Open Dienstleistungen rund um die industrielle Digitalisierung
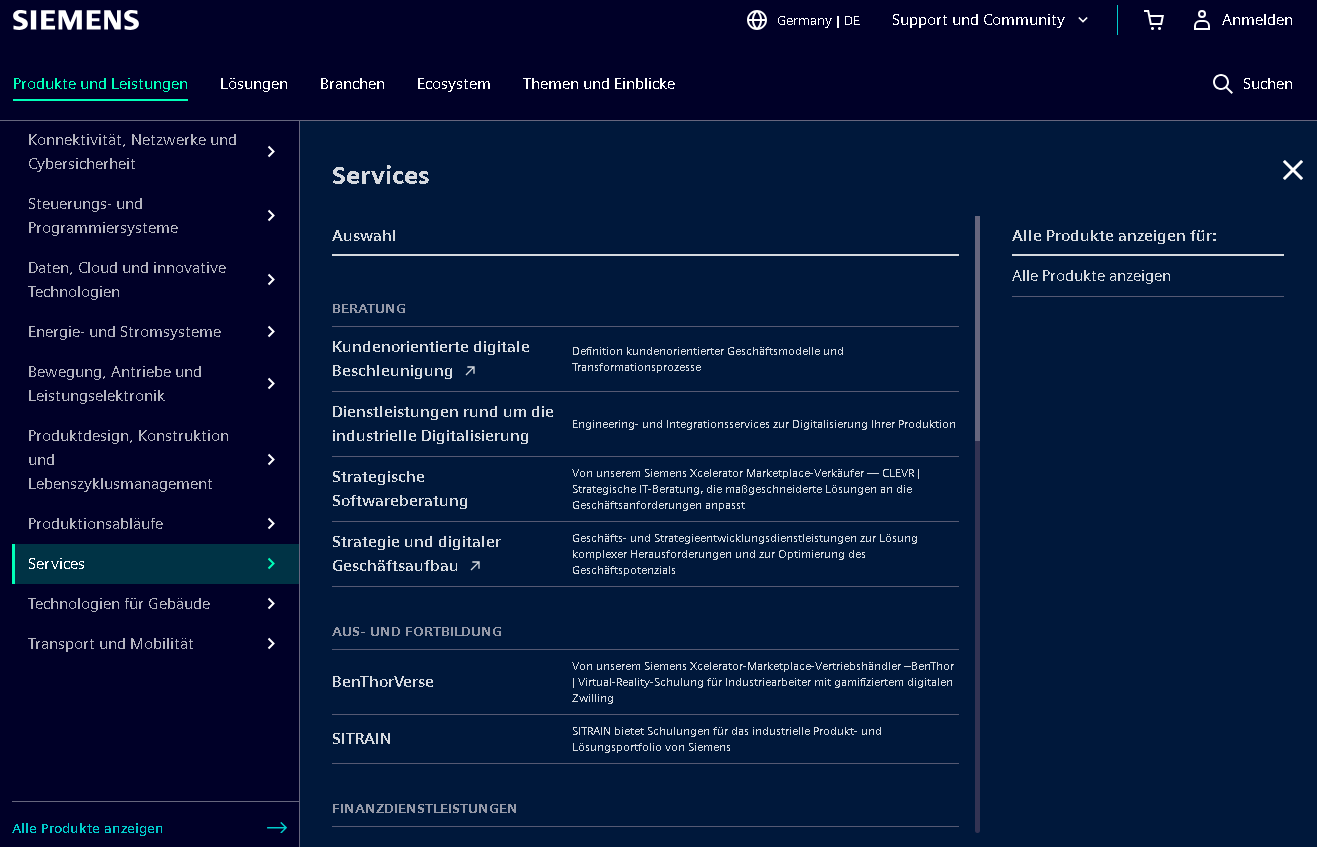Viewport: 1317px width, 847px height. 443,424
